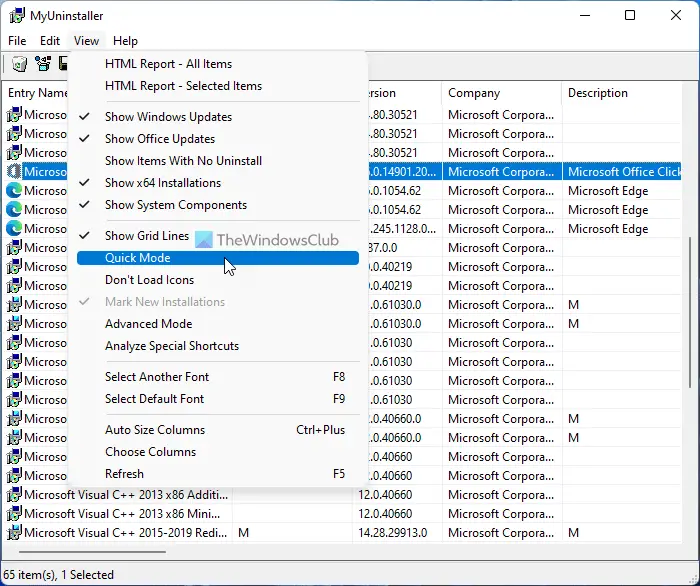This screenshot has width=700, height=586.
Task: Enable Show Items With No Uninstall
Action: pyautogui.click(x=218, y=161)
